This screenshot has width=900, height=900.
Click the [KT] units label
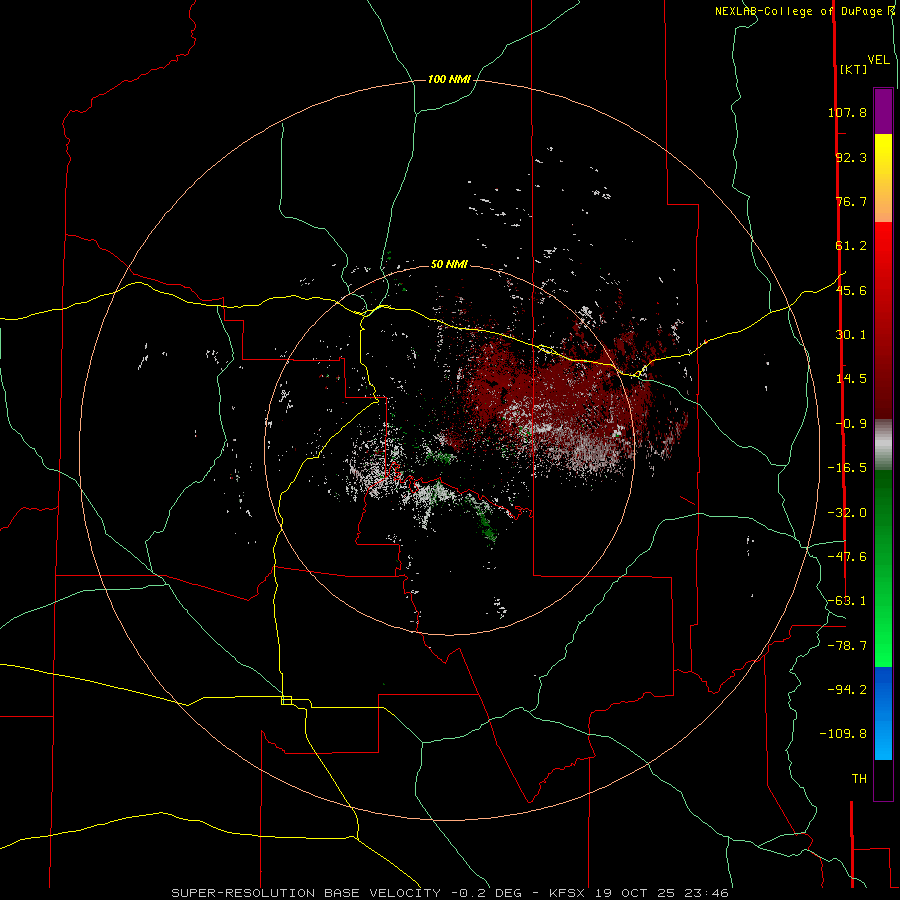point(853,69)
